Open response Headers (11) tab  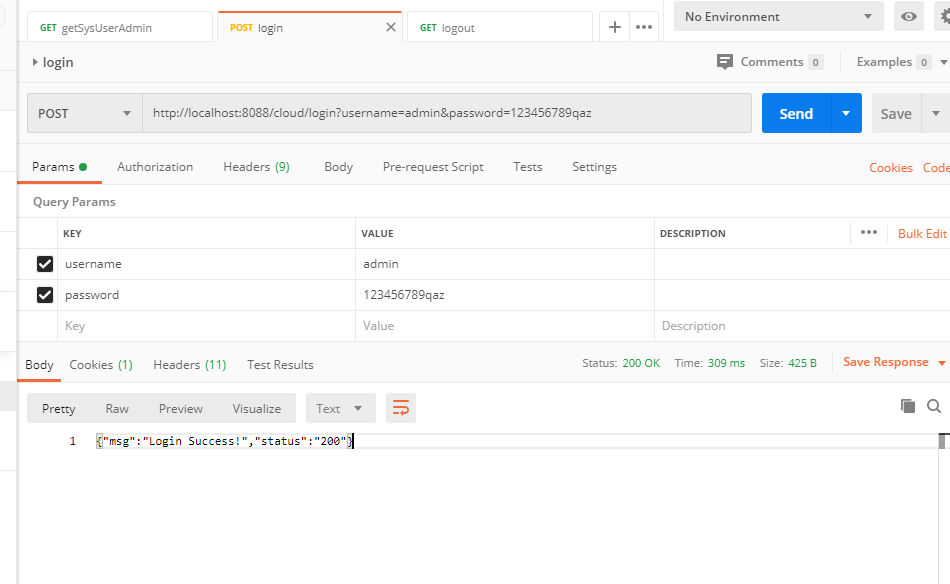click(190, 365)
